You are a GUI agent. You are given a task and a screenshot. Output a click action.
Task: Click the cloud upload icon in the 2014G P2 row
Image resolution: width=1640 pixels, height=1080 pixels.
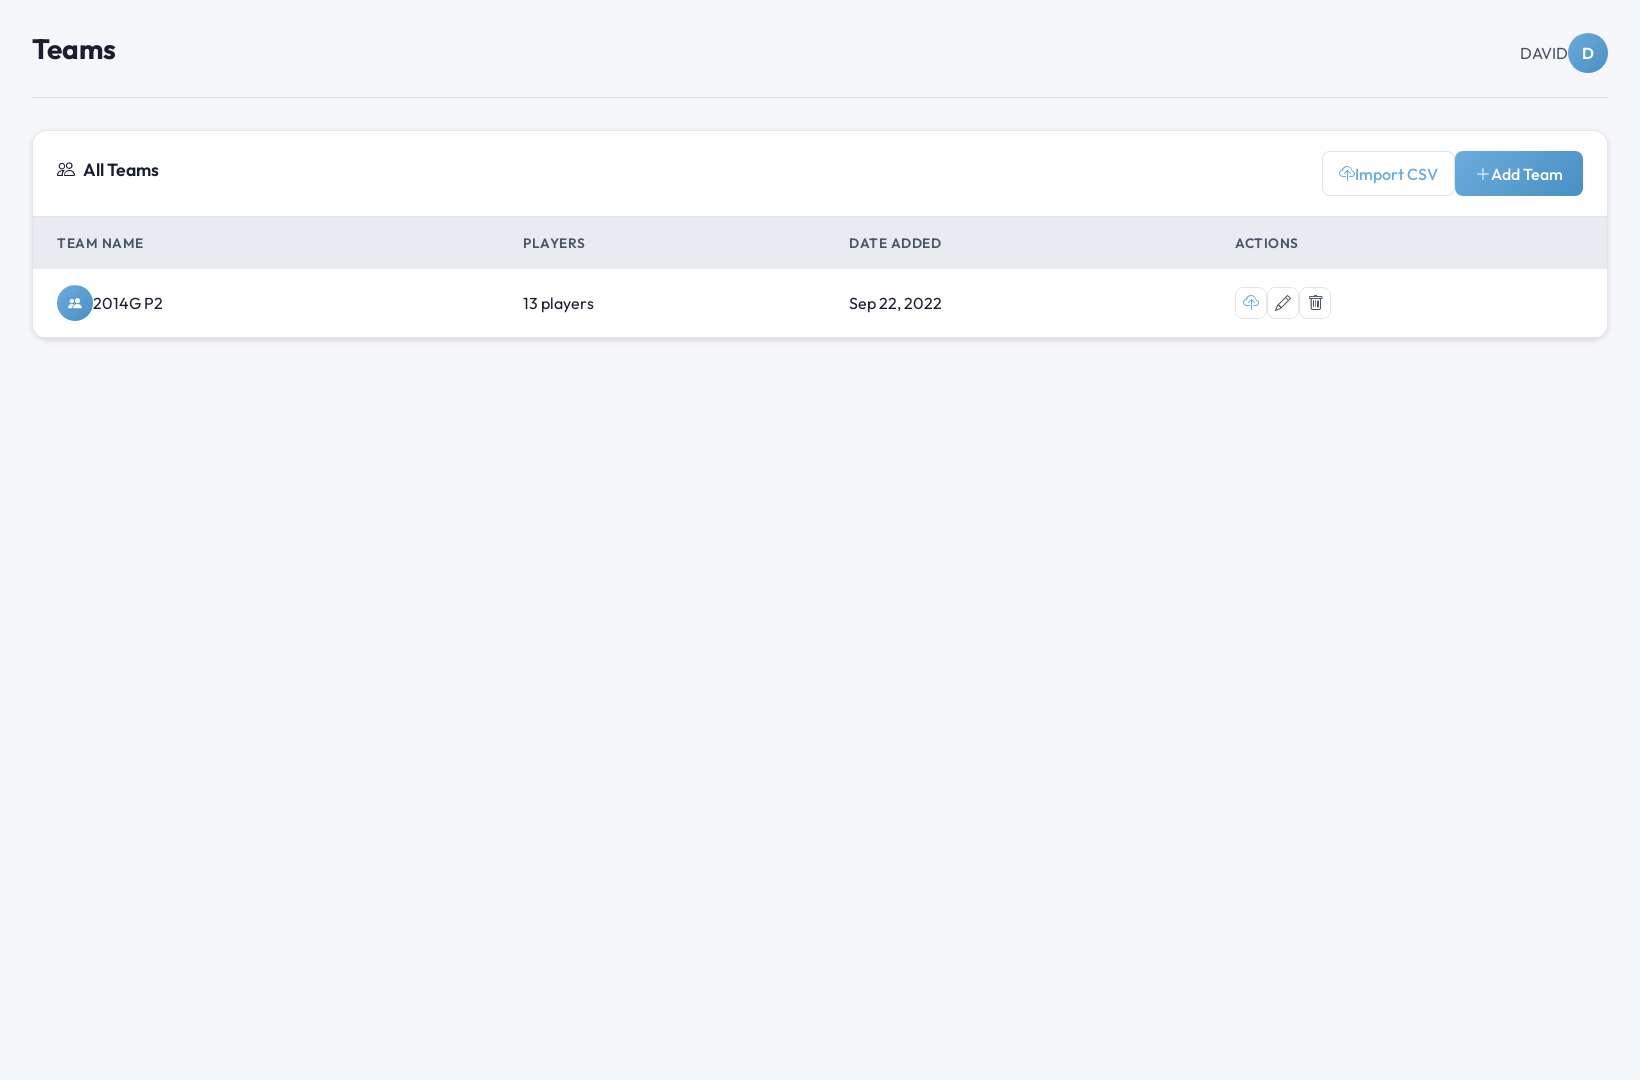tap(1250, 303)
